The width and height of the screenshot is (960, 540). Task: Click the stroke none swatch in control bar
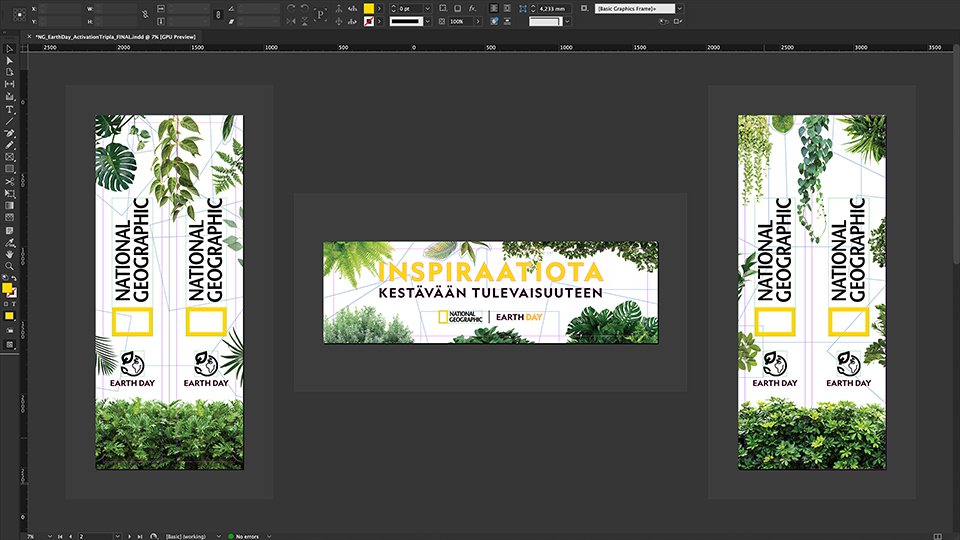[x=369, y=21]
